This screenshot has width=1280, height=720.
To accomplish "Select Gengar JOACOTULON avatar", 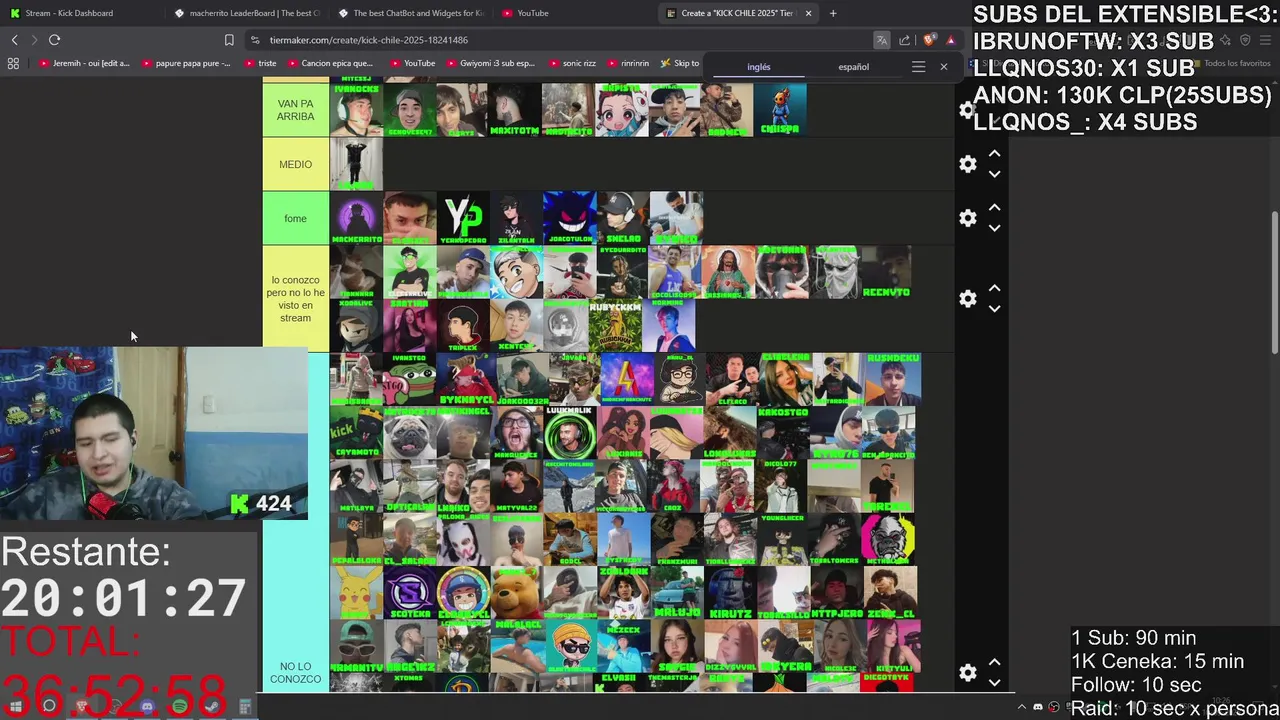I will (569, 218).
